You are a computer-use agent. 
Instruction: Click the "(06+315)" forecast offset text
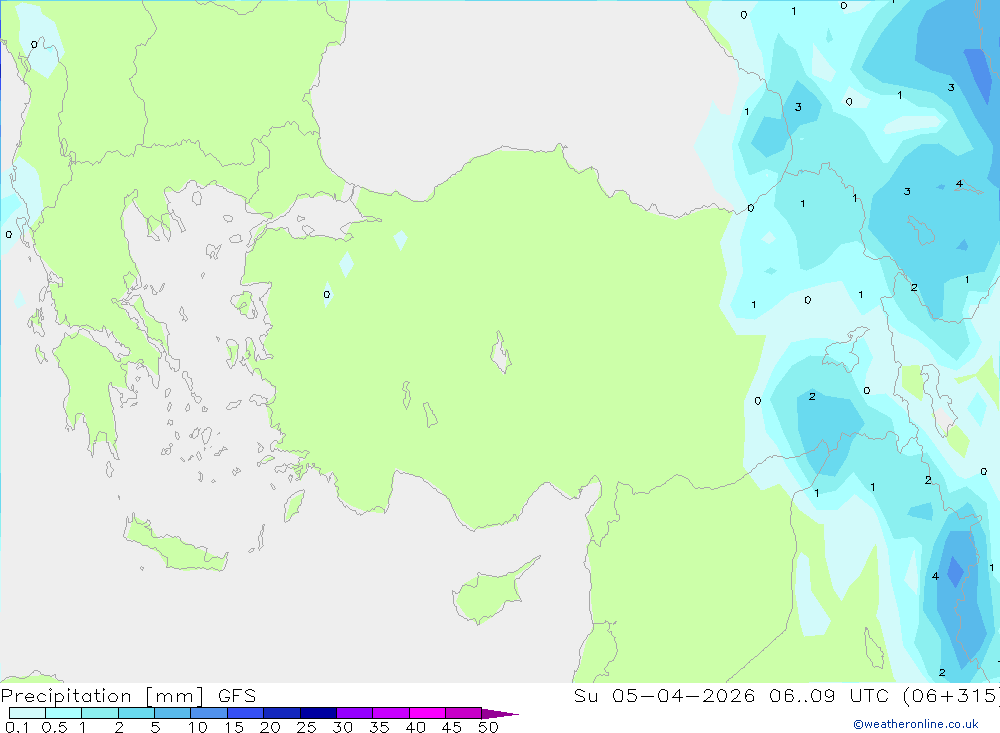click(x=952, y=696)
